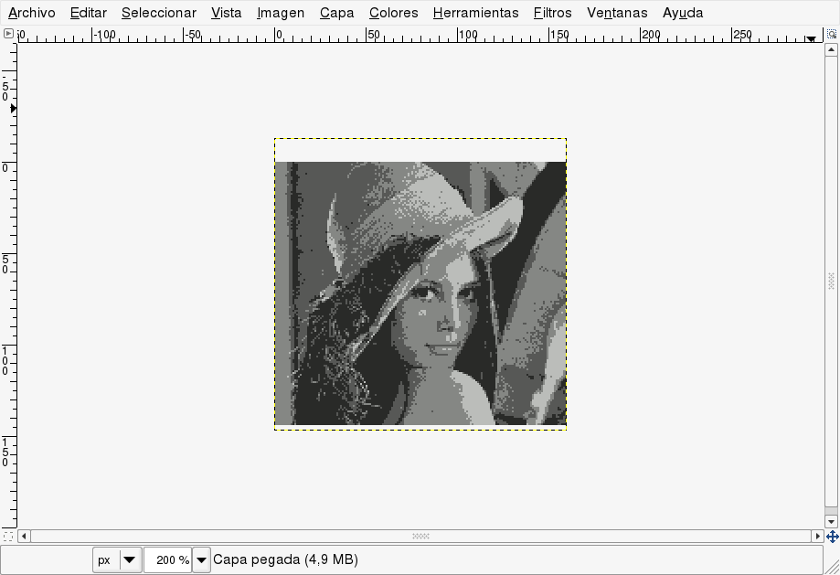Open the Colores menu
Image resolution: width=840 pixels, height=575 pixels.
[x=393, y=13]
